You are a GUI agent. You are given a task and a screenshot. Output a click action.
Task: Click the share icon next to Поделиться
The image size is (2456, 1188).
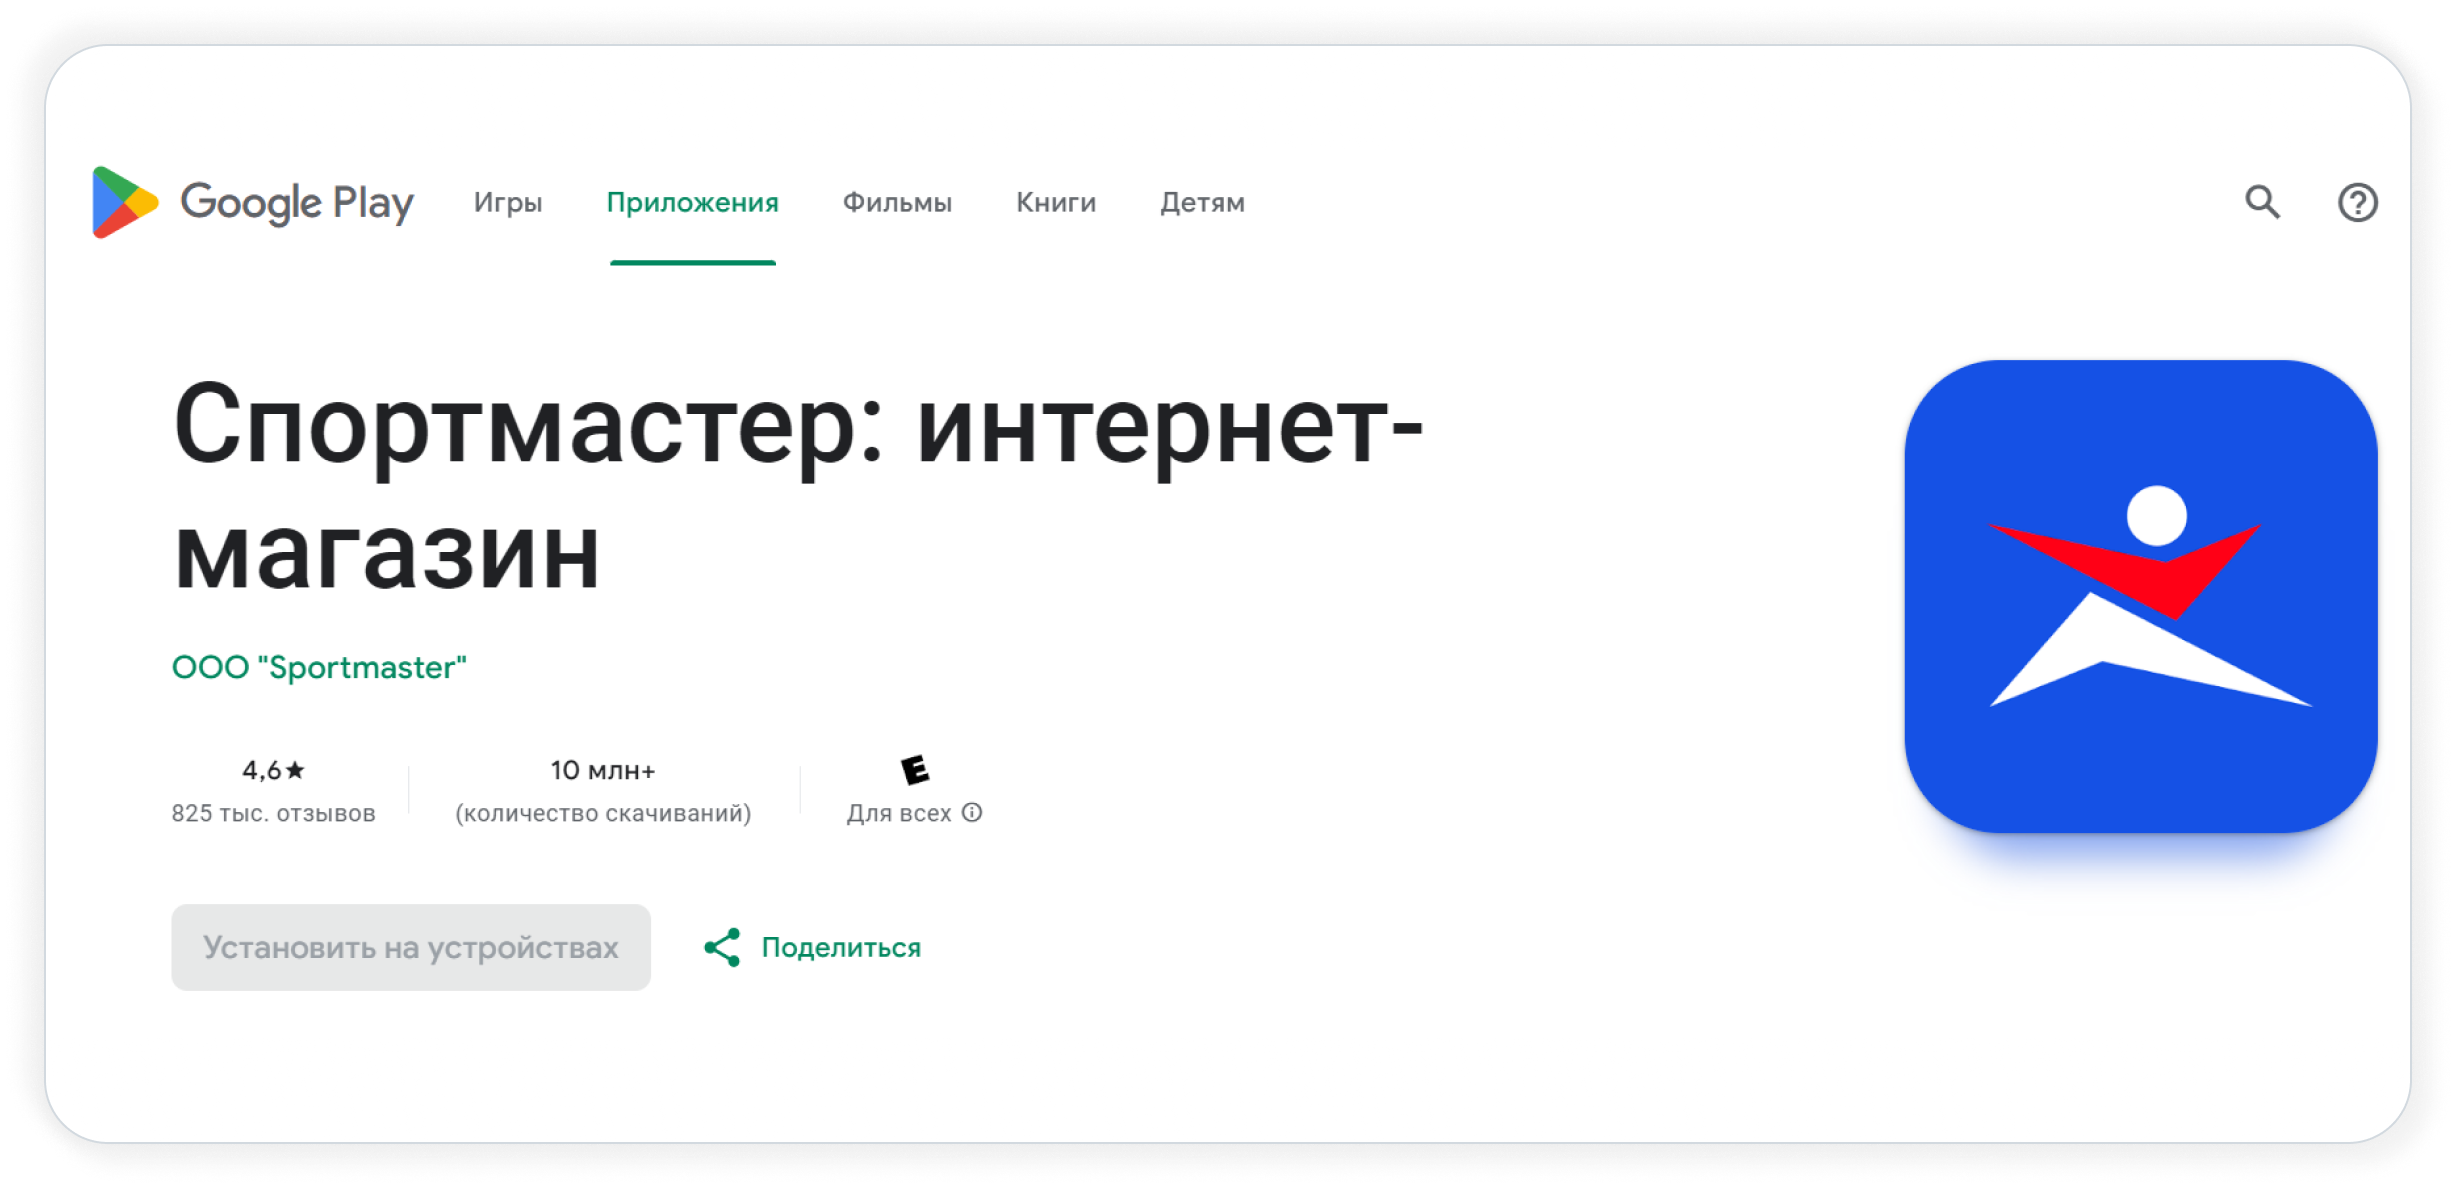[x=722, y=947]
